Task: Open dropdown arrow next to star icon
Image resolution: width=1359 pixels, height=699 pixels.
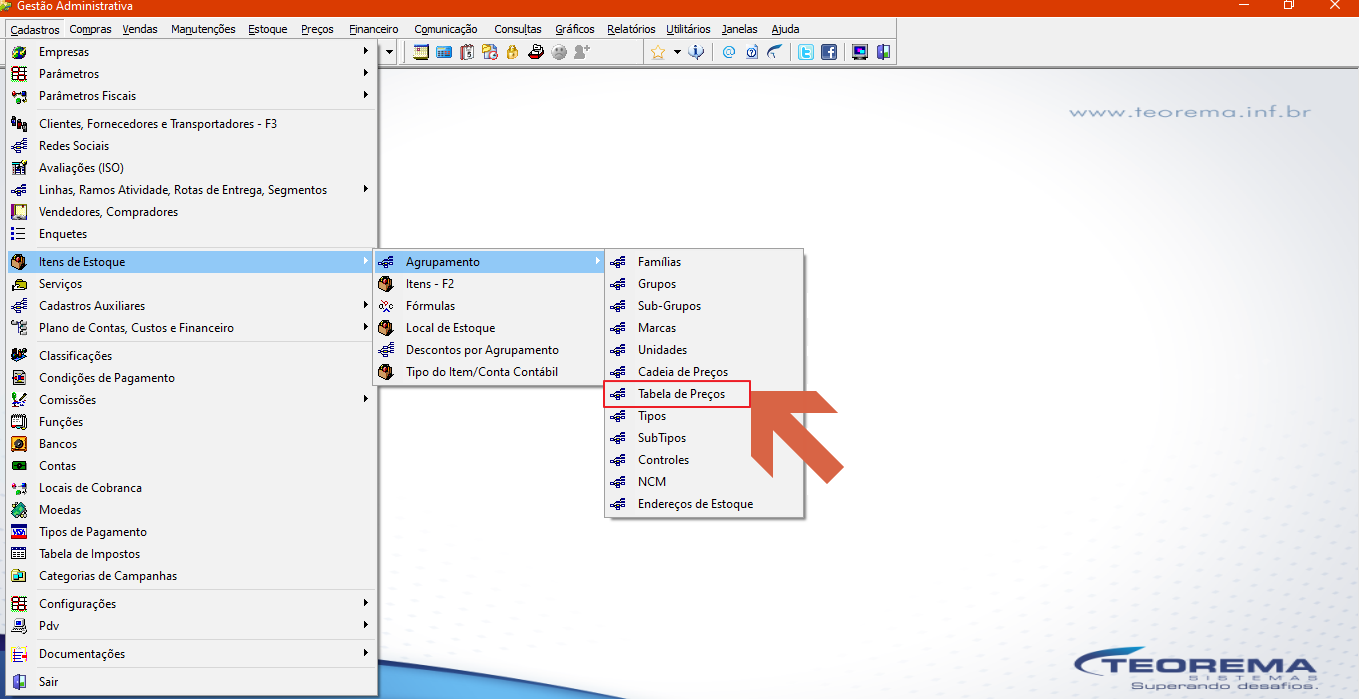Action: (677, 52)
